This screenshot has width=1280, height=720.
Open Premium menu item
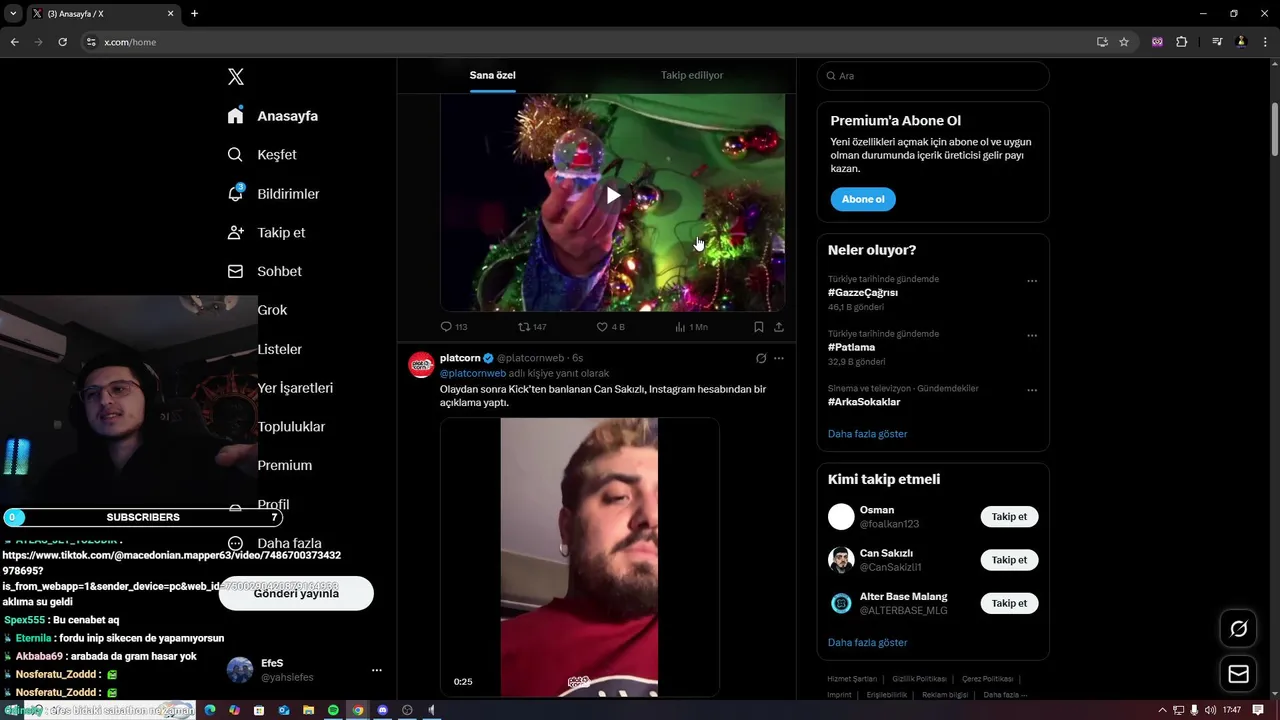point(285,466)
